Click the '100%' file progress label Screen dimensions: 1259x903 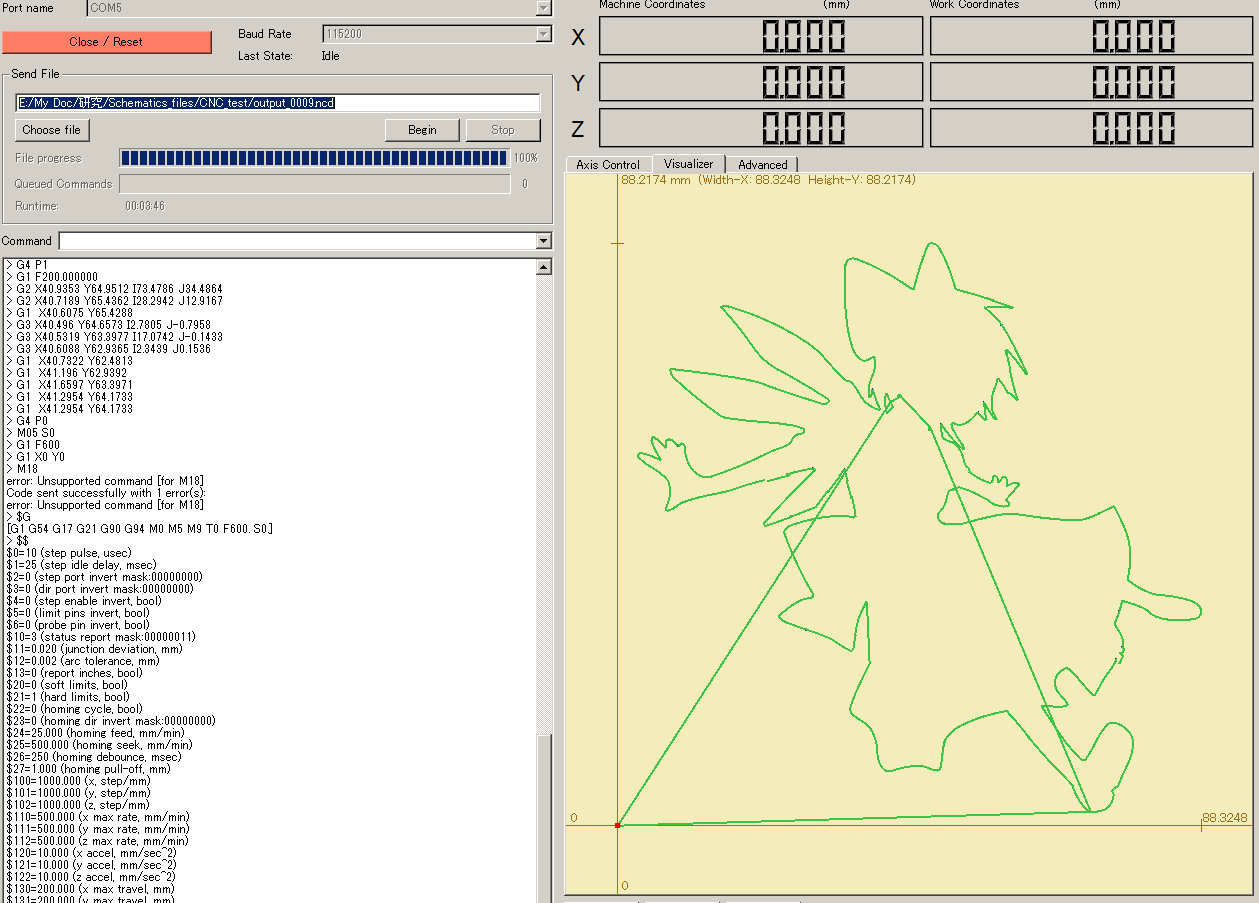(x=525, y=158)
